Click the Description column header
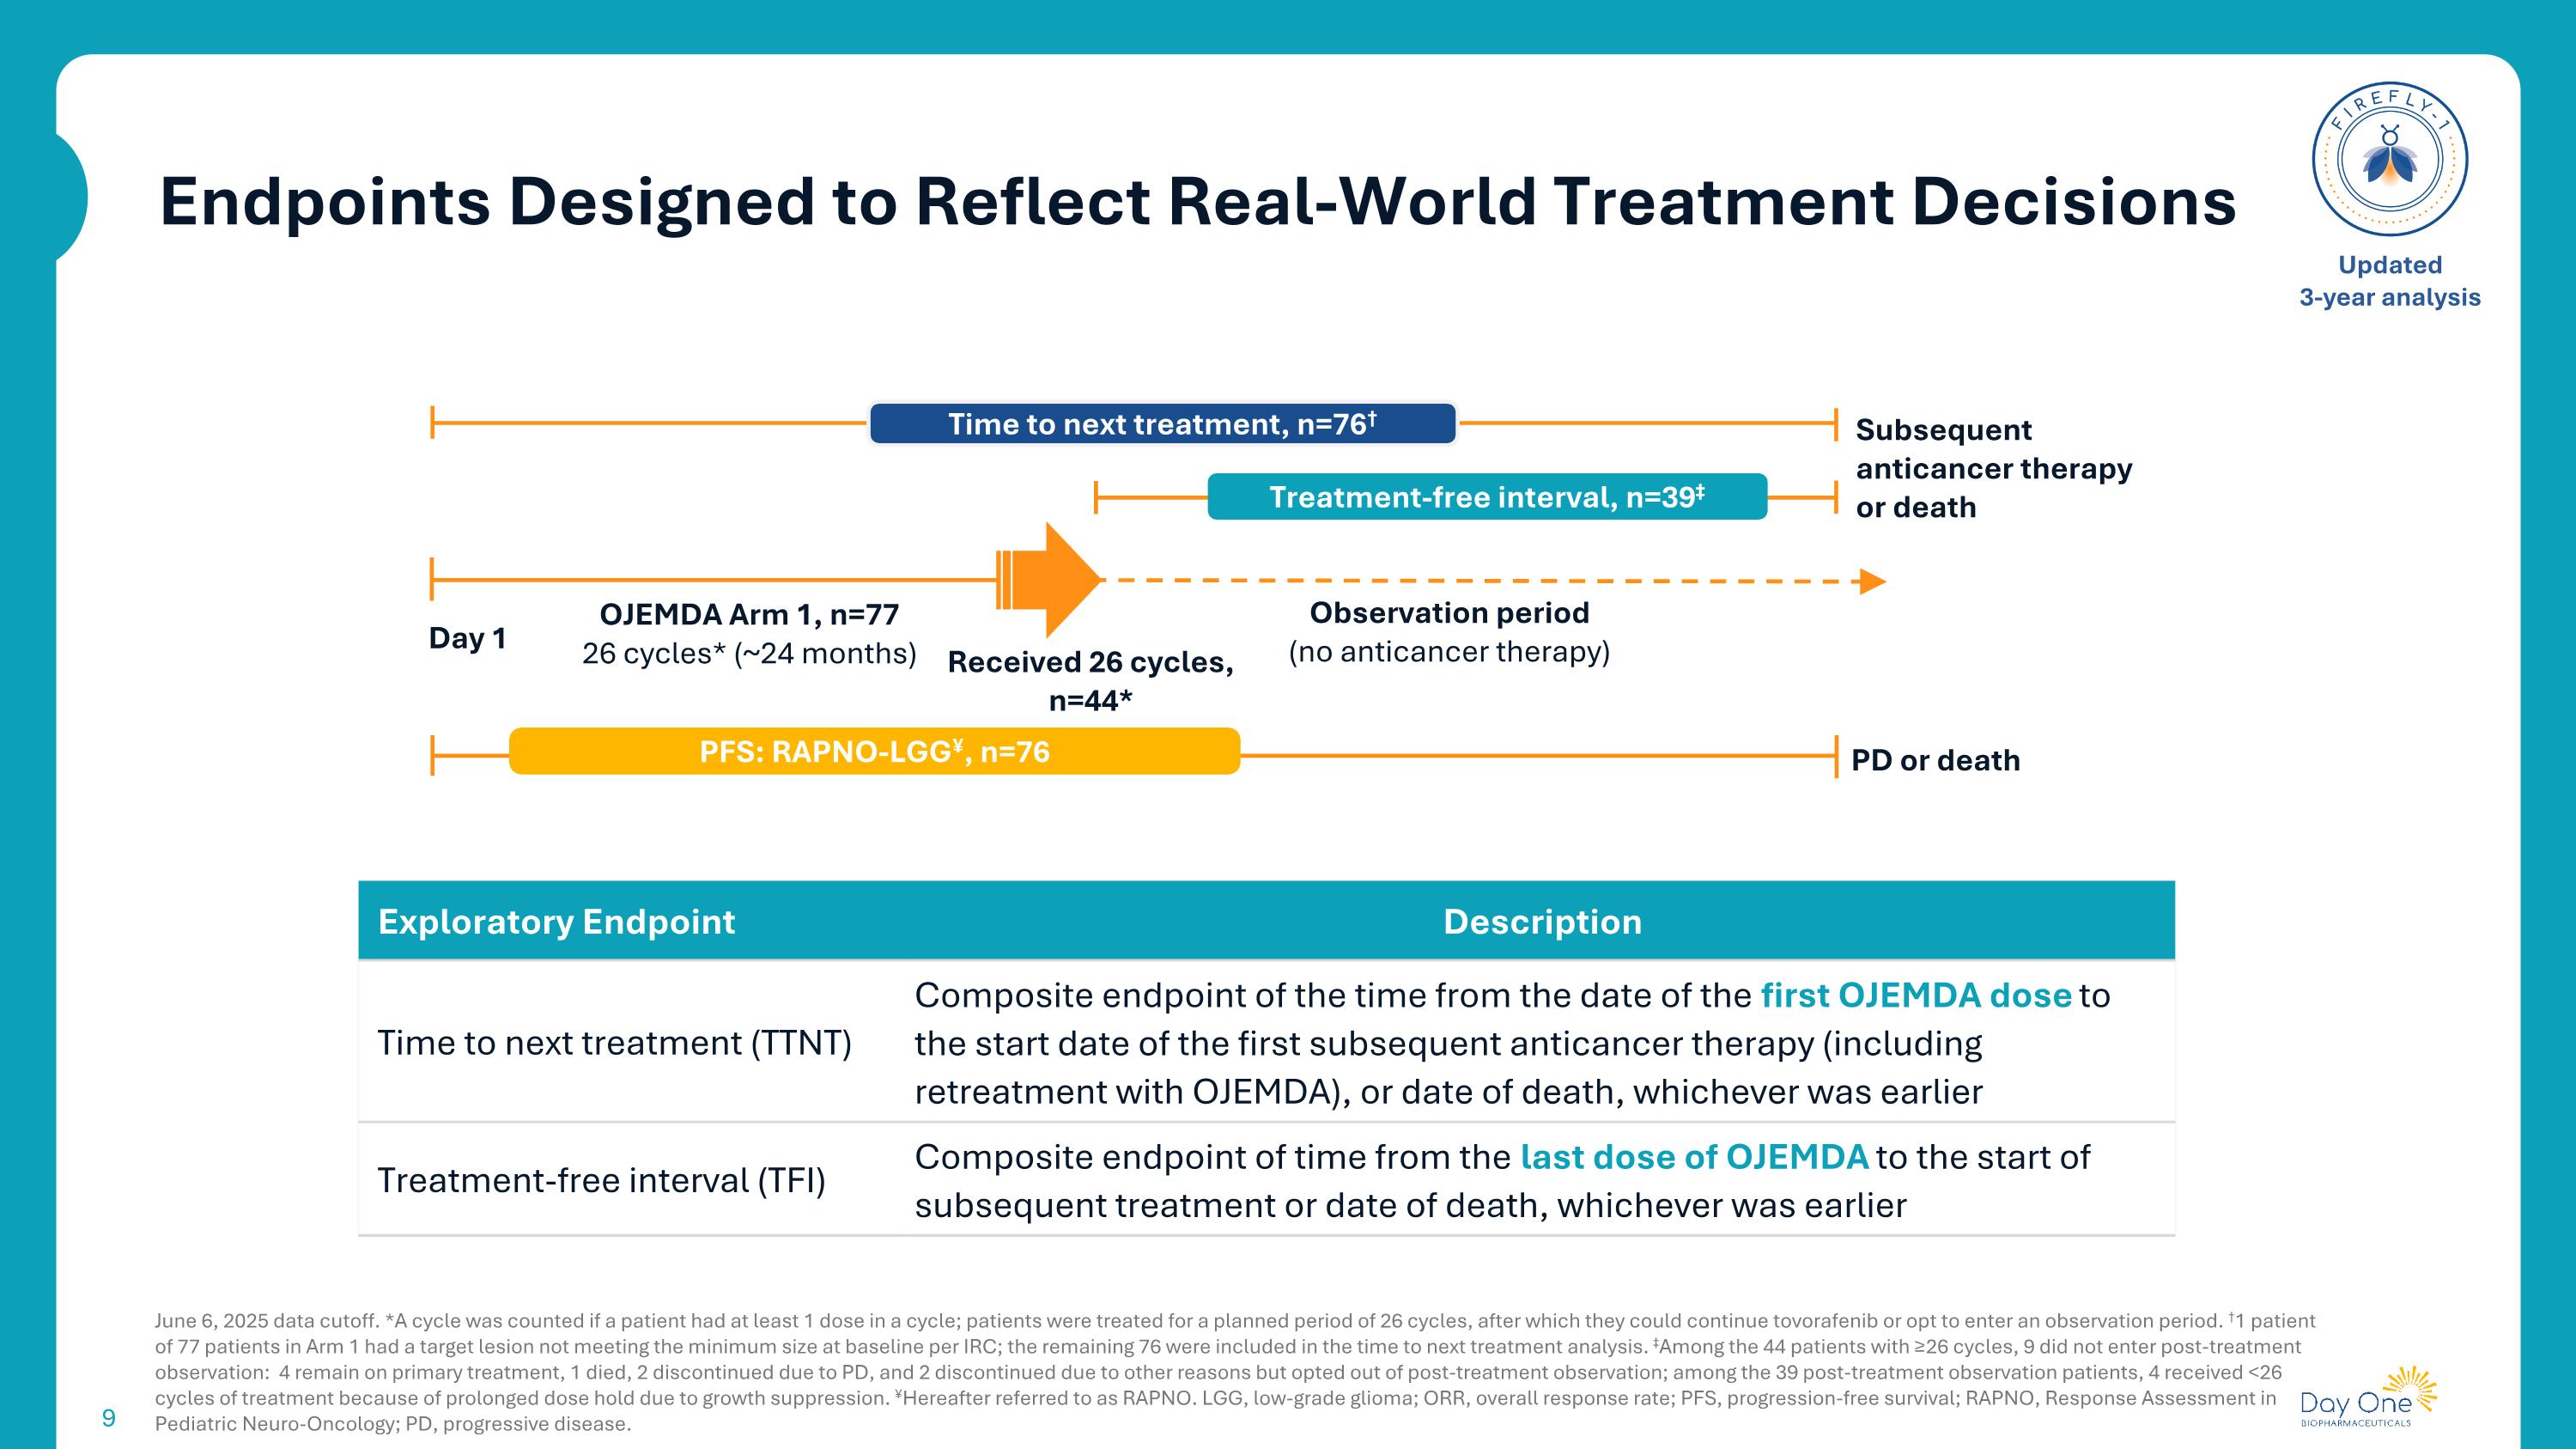The height and width of the screenshot is (1449, 2576). point(1541,921)
